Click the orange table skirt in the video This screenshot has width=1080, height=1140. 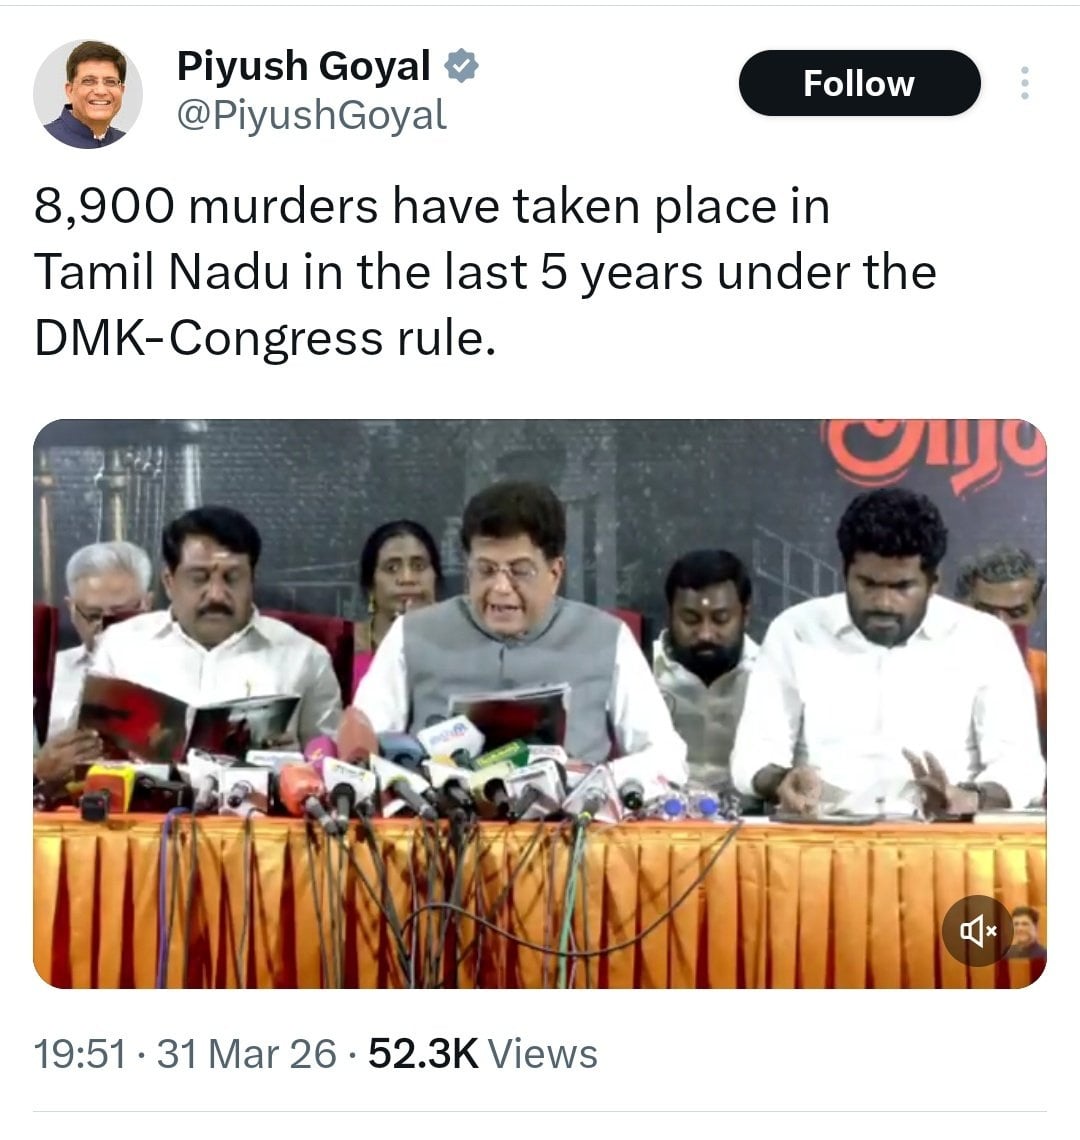click(x=540, y=902)
